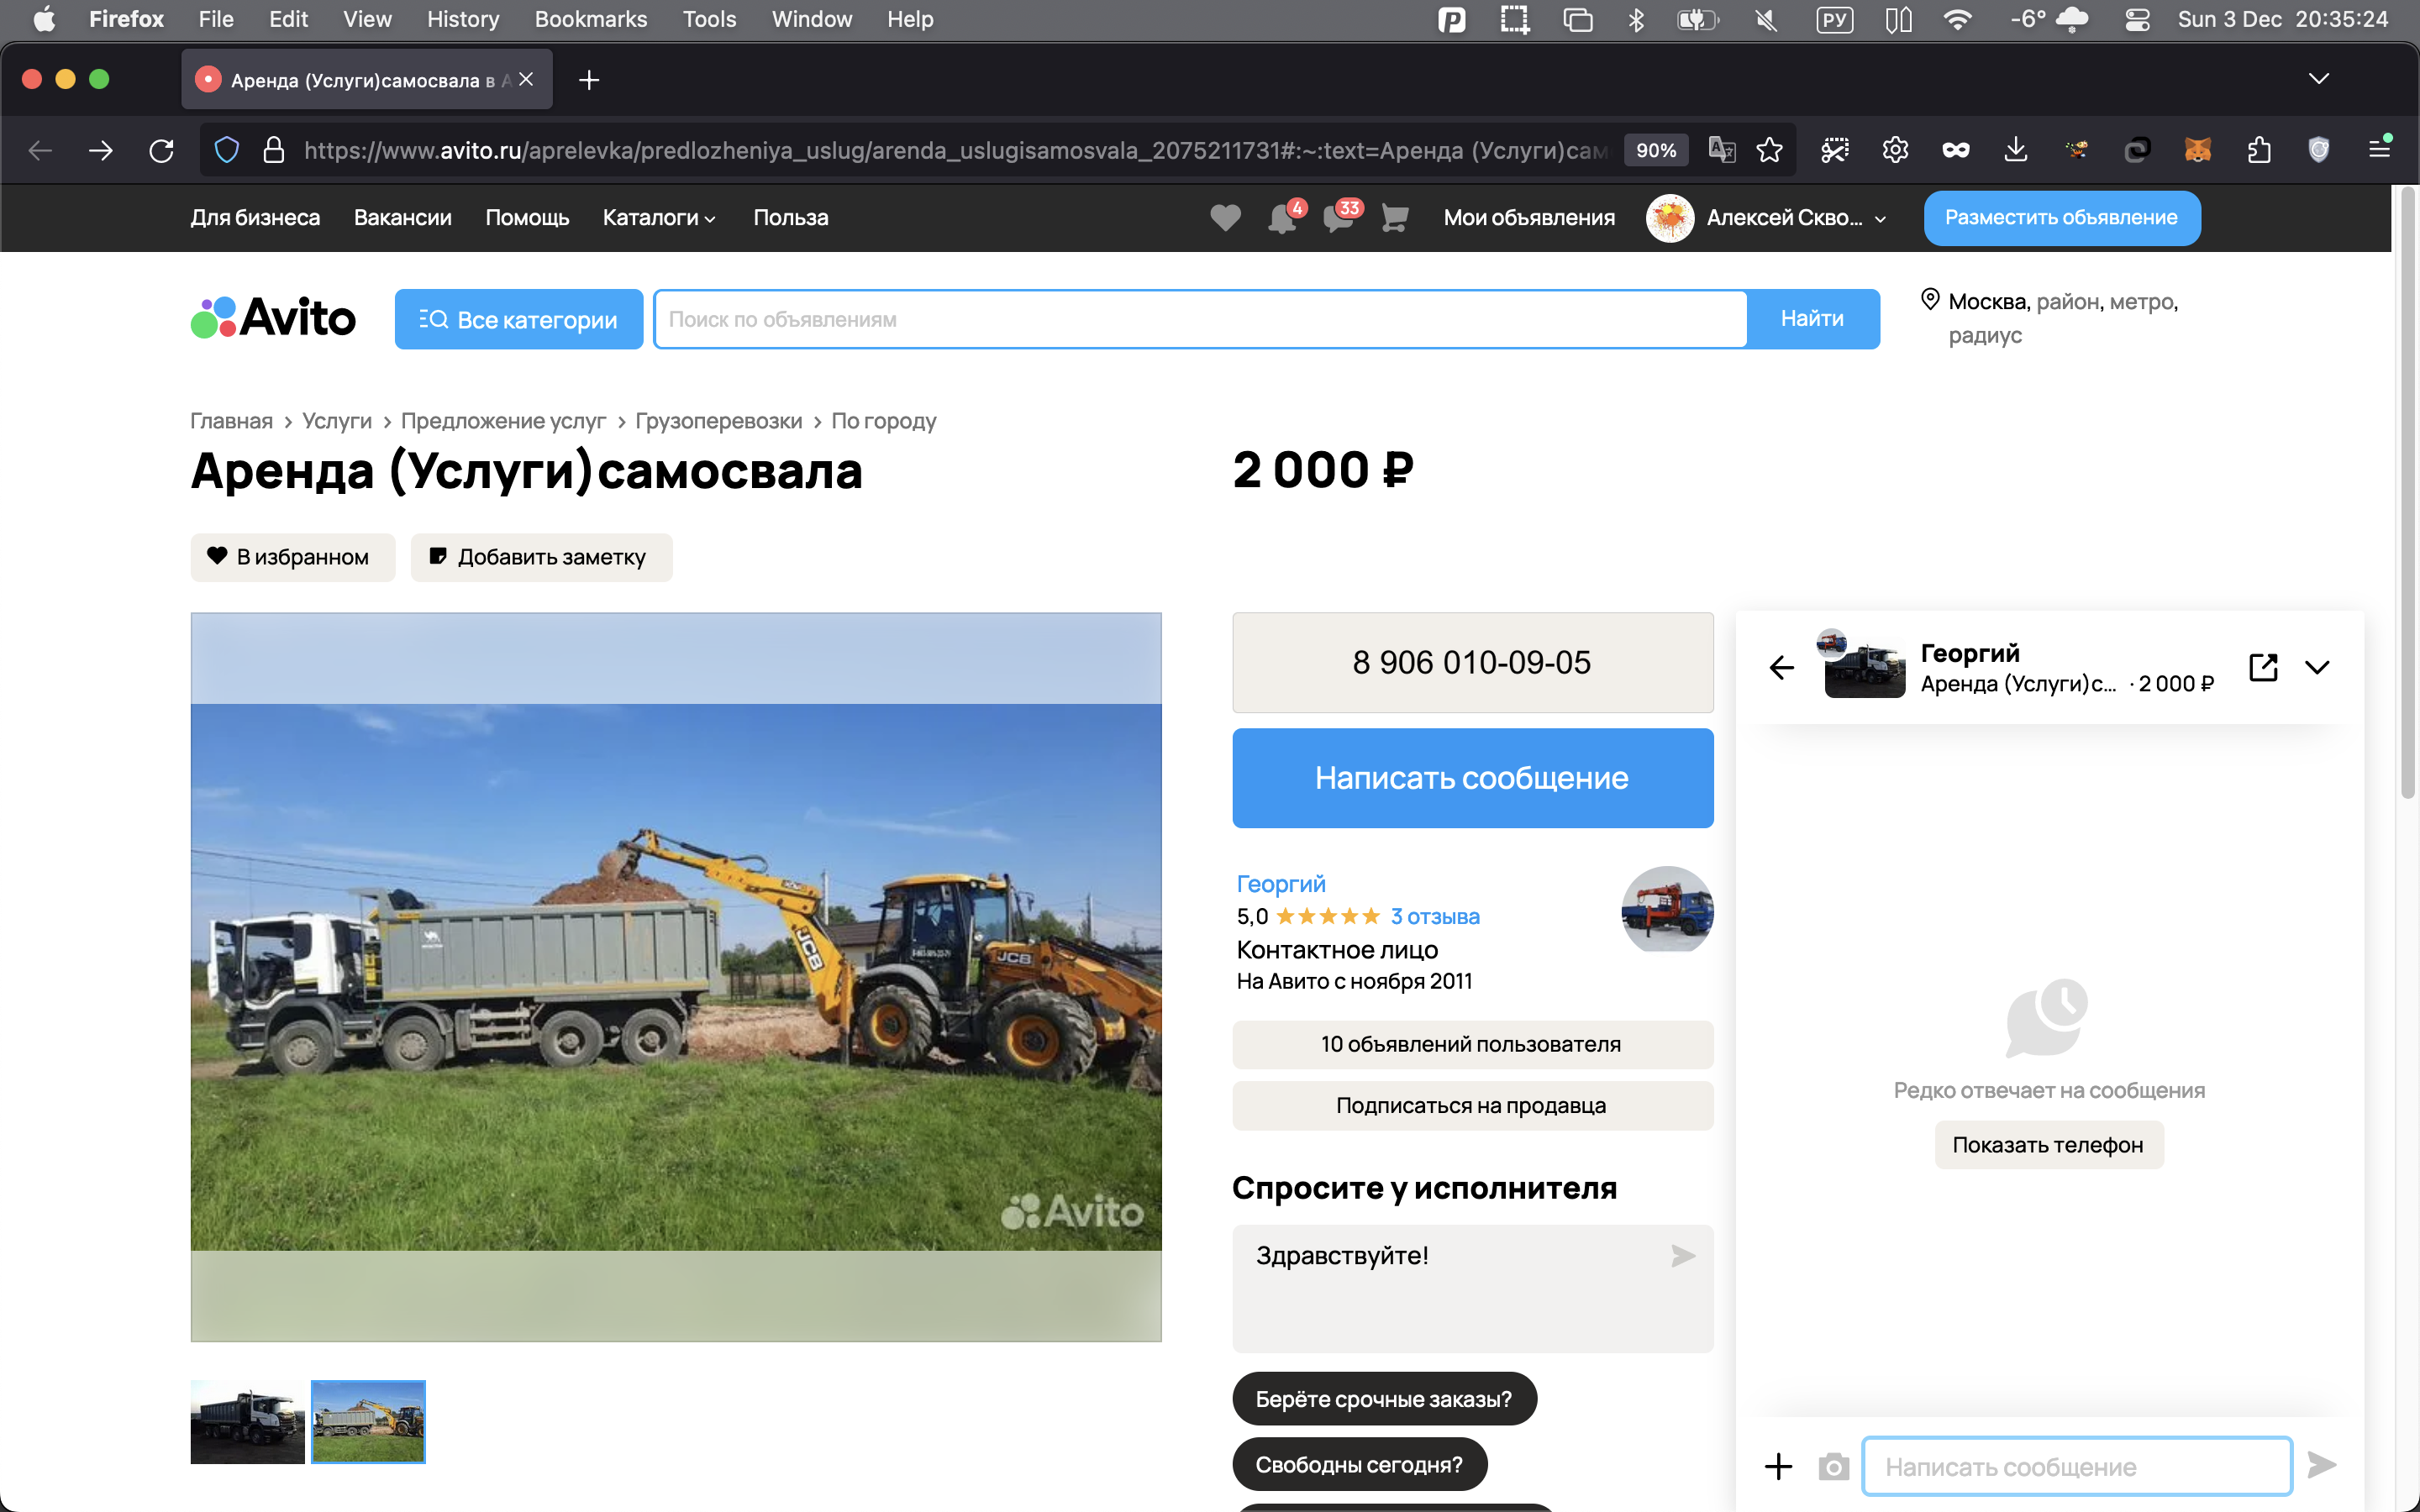Screen dimensions: 2420x1512
Task: Open the 'Вакансии' navigation item
Action: click(x=402, y=217)
